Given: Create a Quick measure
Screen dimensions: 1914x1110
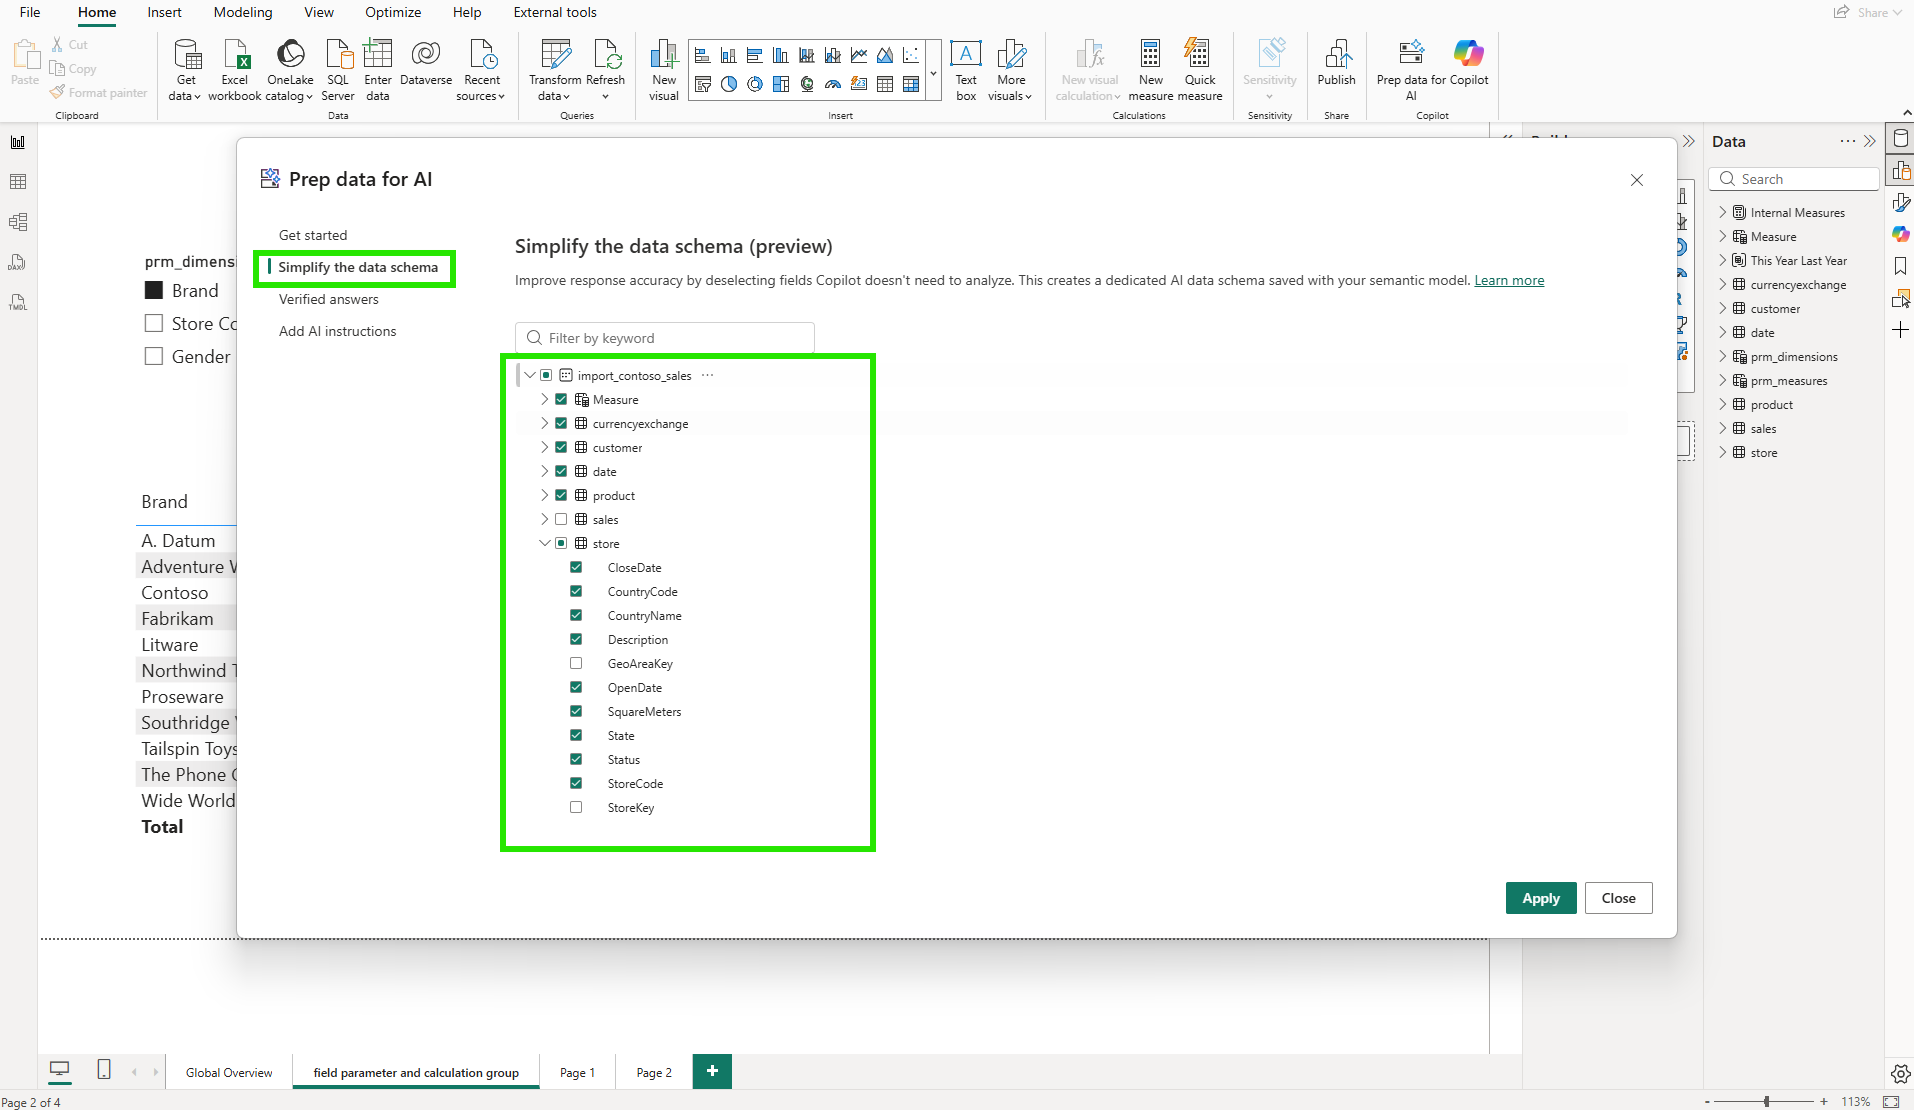Looking at the screenshot, I should click(1200, 70).
